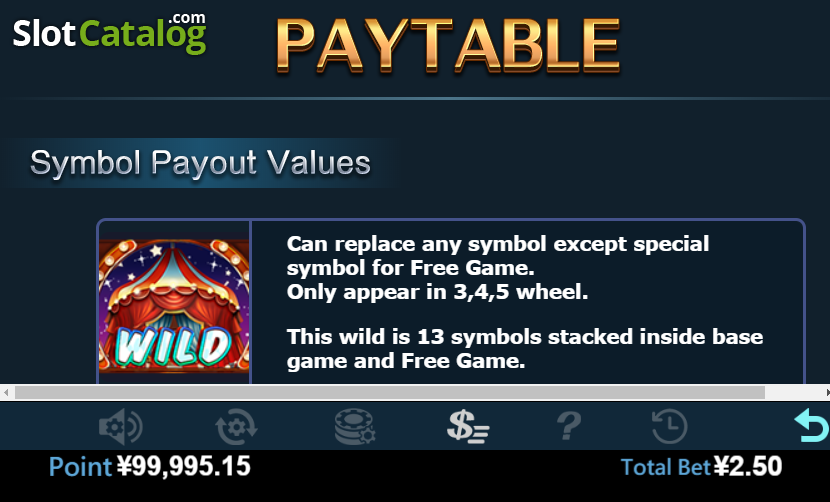The height and width of the screenshot is (502, 830).
Task: Click the Point label in status bar
Action: pyautogui.click(x=80, y=467)
